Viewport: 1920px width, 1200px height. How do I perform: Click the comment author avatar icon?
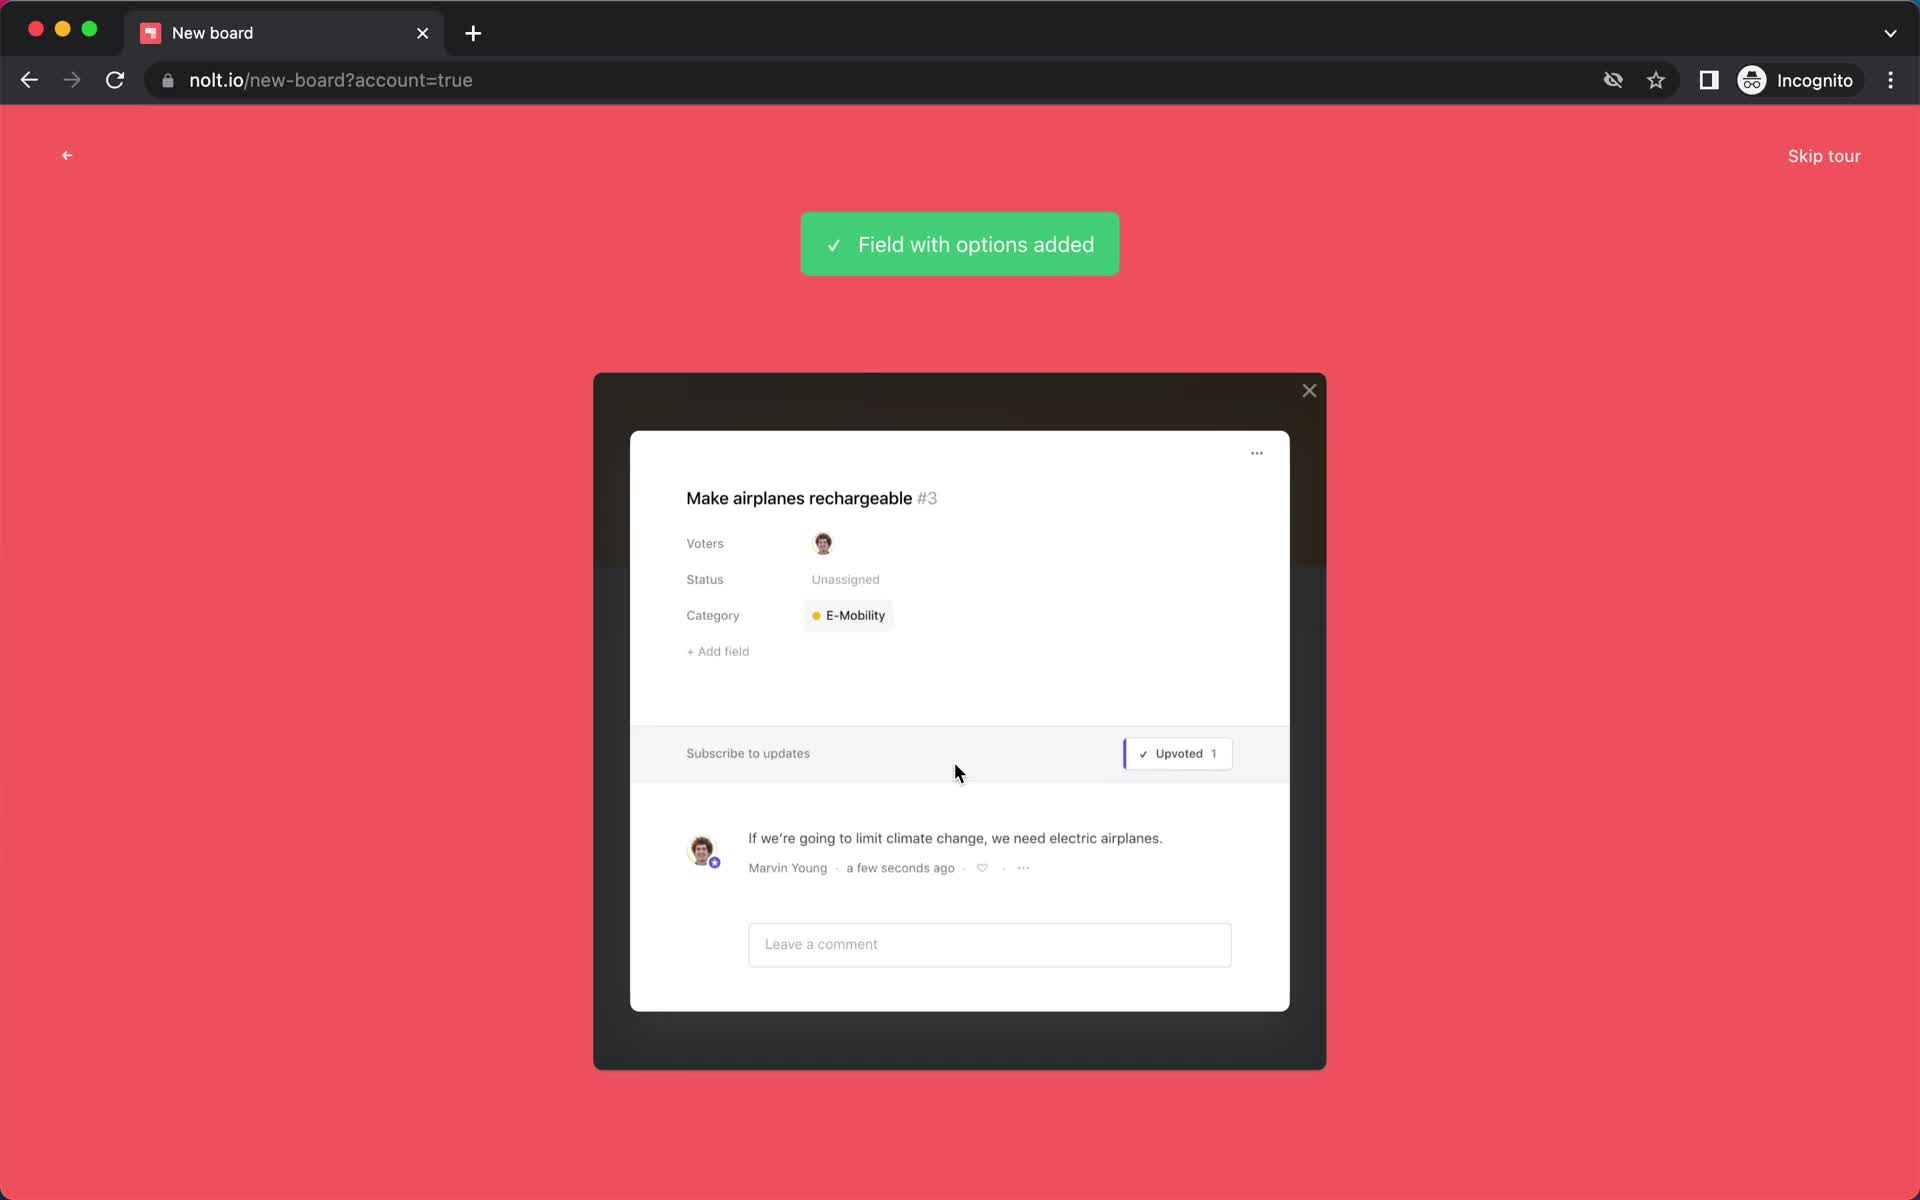(x=704, y=847)
